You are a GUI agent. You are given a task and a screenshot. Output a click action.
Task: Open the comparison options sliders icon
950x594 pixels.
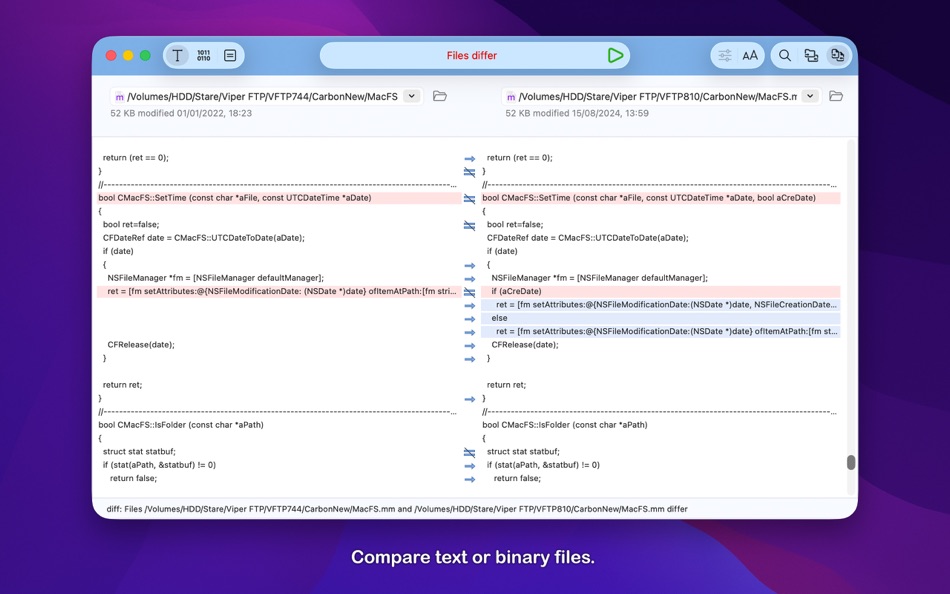pyautogui.click(x=725, y=55)
